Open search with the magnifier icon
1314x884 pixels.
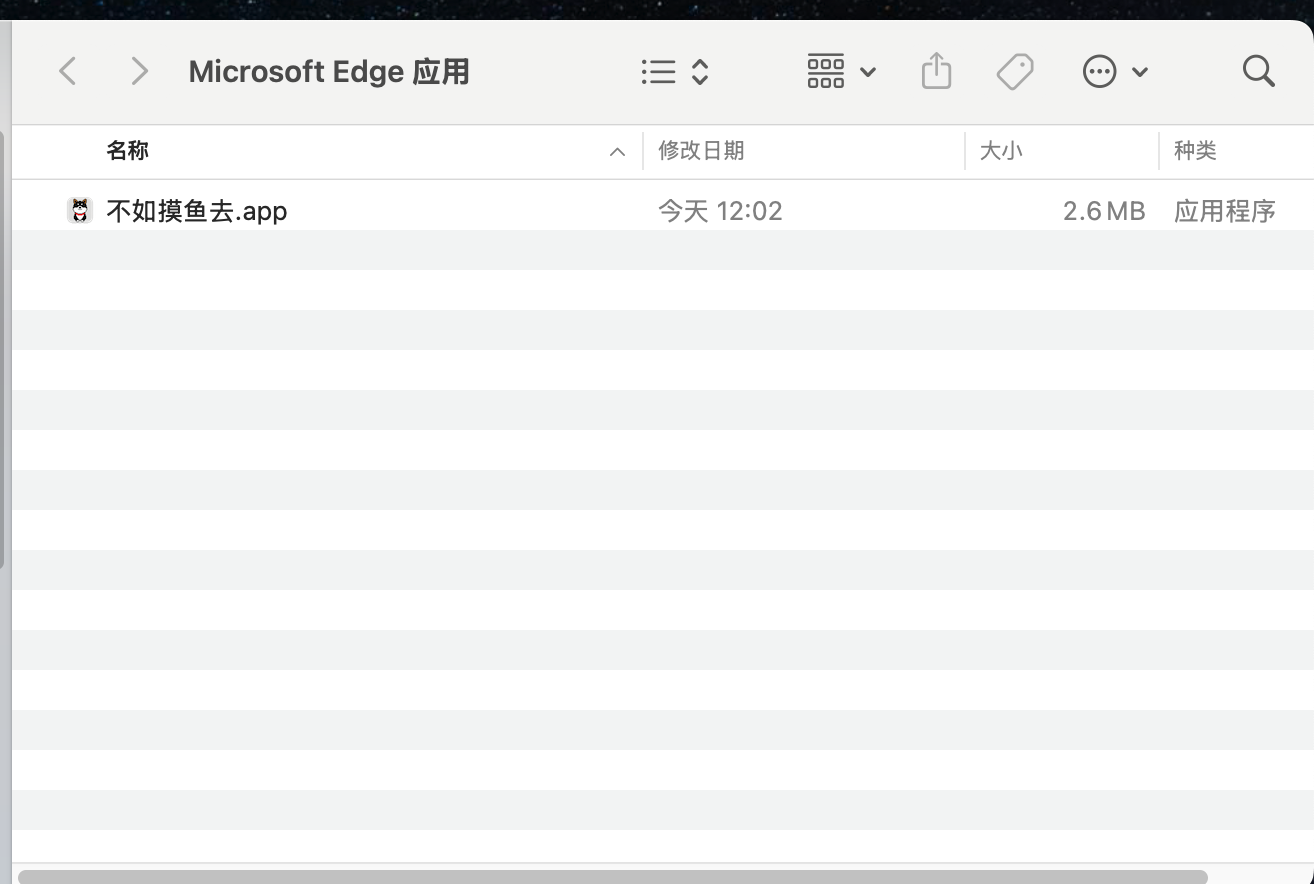coord(1258,71)
